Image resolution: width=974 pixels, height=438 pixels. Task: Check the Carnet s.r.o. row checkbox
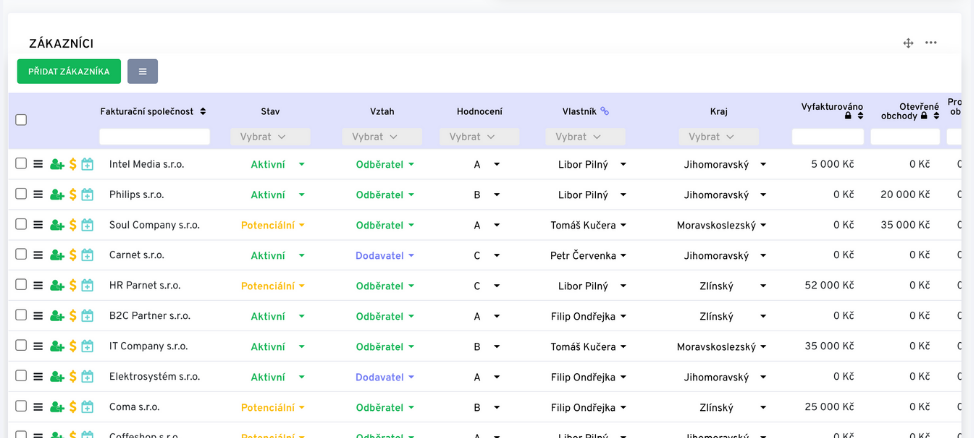[x=21, y=254]
